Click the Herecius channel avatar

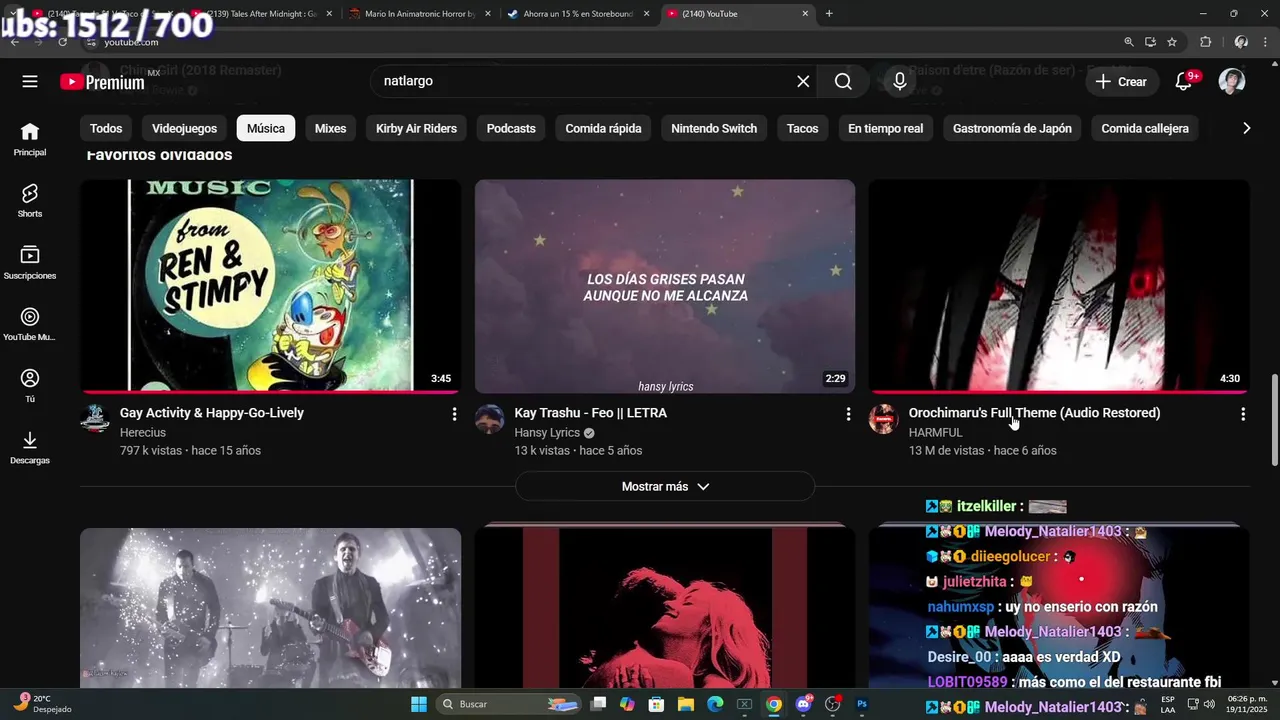tap(95, 419)
